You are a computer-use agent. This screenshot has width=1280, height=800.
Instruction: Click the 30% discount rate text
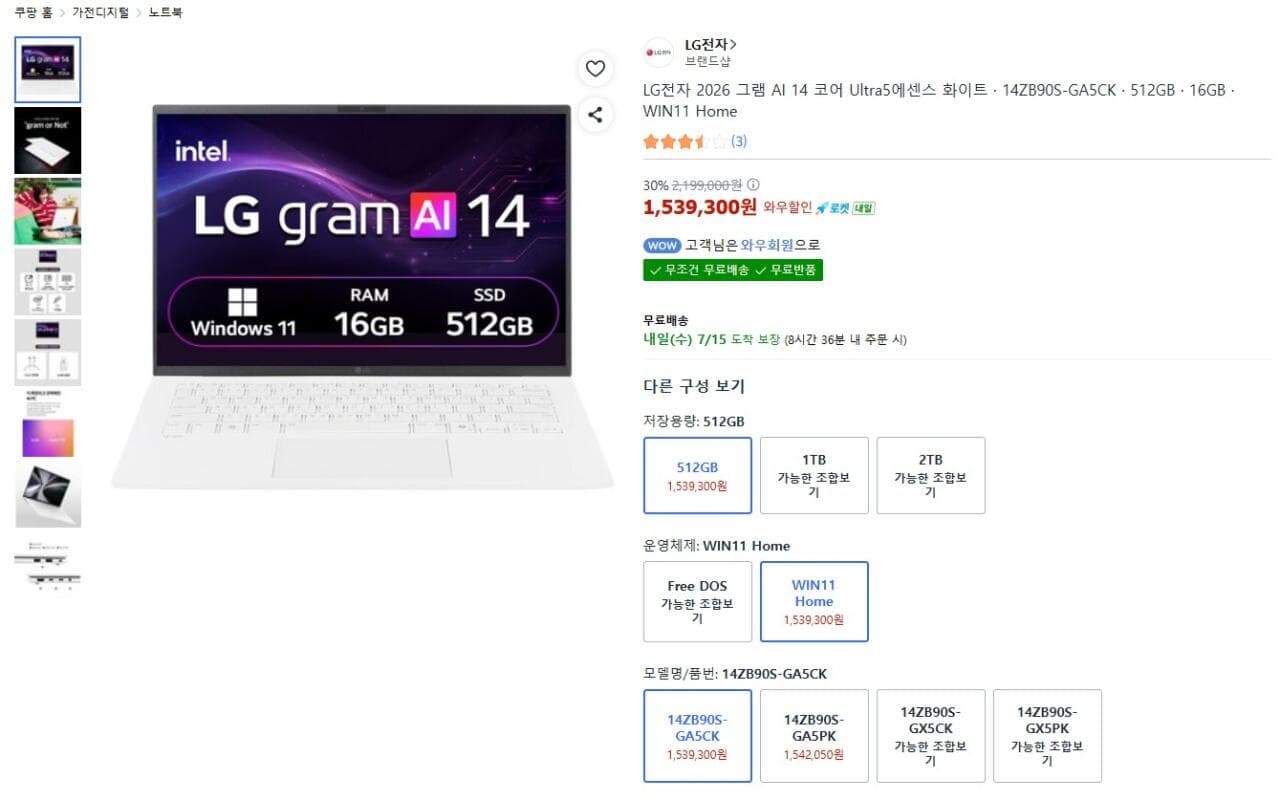click(655, 185)
